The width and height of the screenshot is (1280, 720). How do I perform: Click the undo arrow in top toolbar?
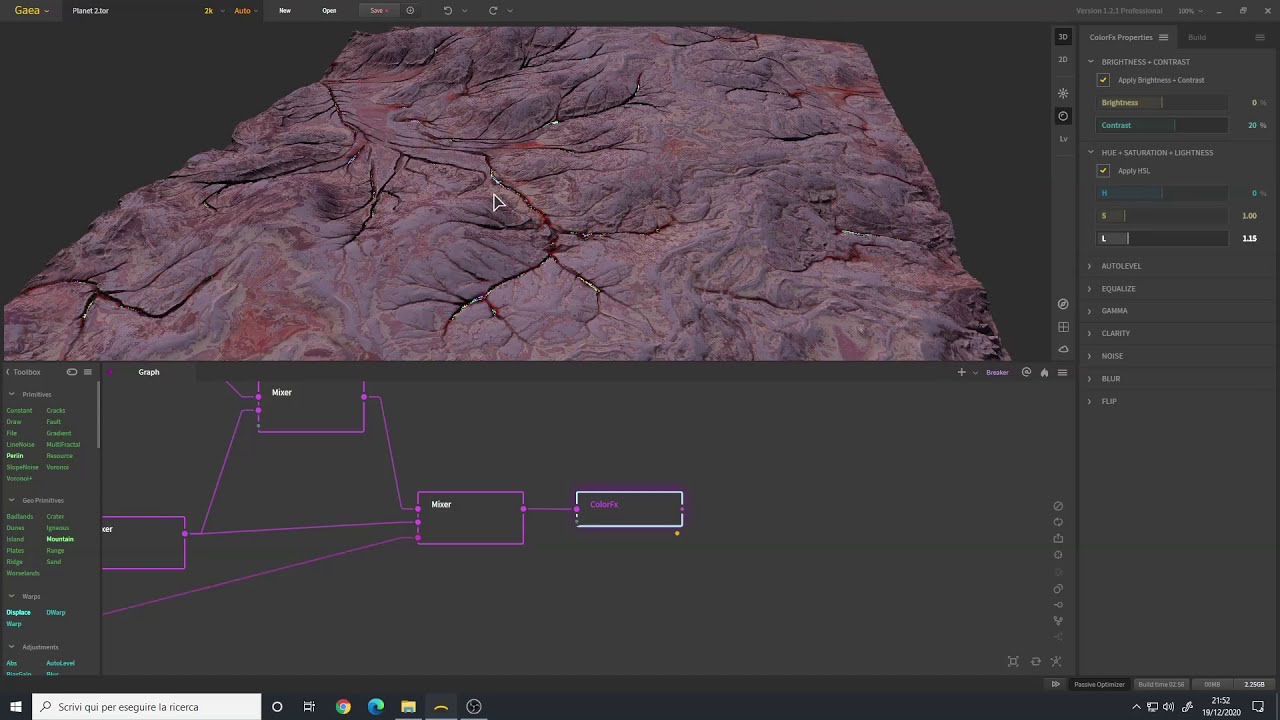click(x=447, y=10)
